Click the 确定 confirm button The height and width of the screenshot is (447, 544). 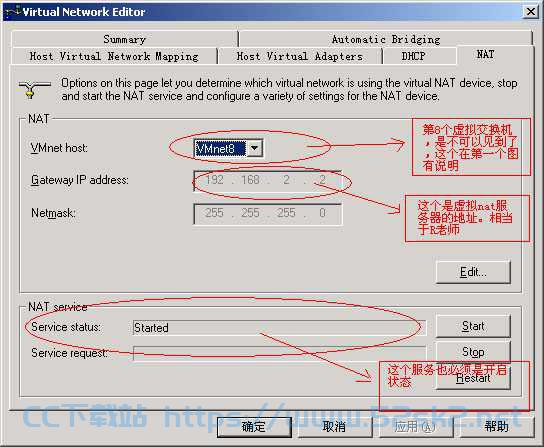pos(254,427)
